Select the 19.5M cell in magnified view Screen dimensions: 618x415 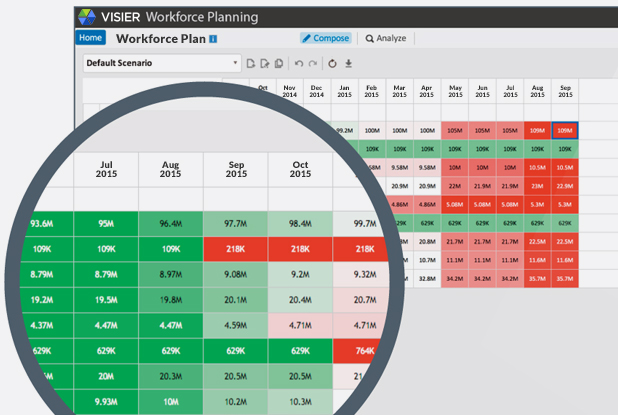pyautogui.click(x=106, y=300)
